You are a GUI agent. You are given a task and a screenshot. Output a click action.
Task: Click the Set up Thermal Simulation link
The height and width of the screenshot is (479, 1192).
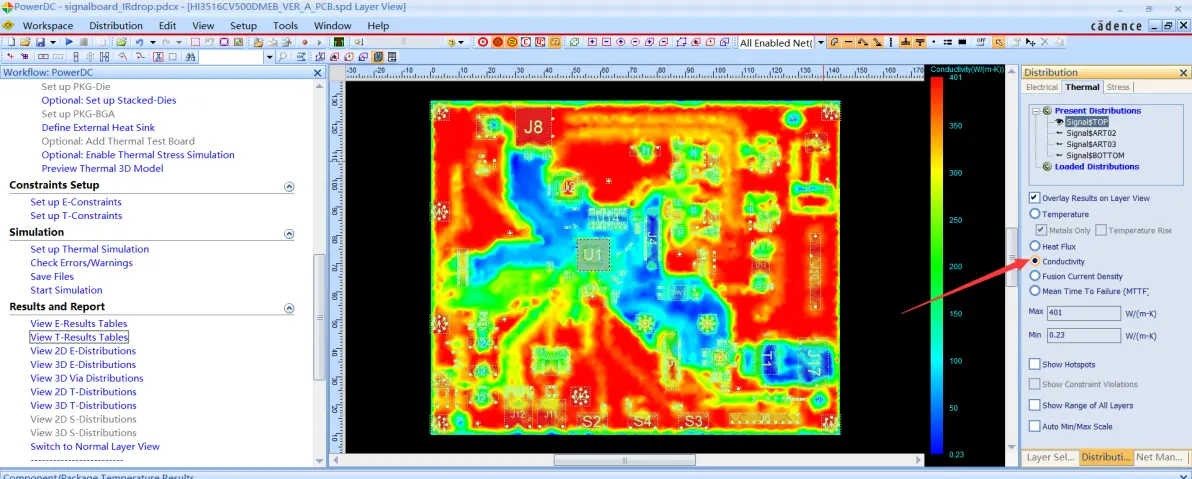(90, 249)
